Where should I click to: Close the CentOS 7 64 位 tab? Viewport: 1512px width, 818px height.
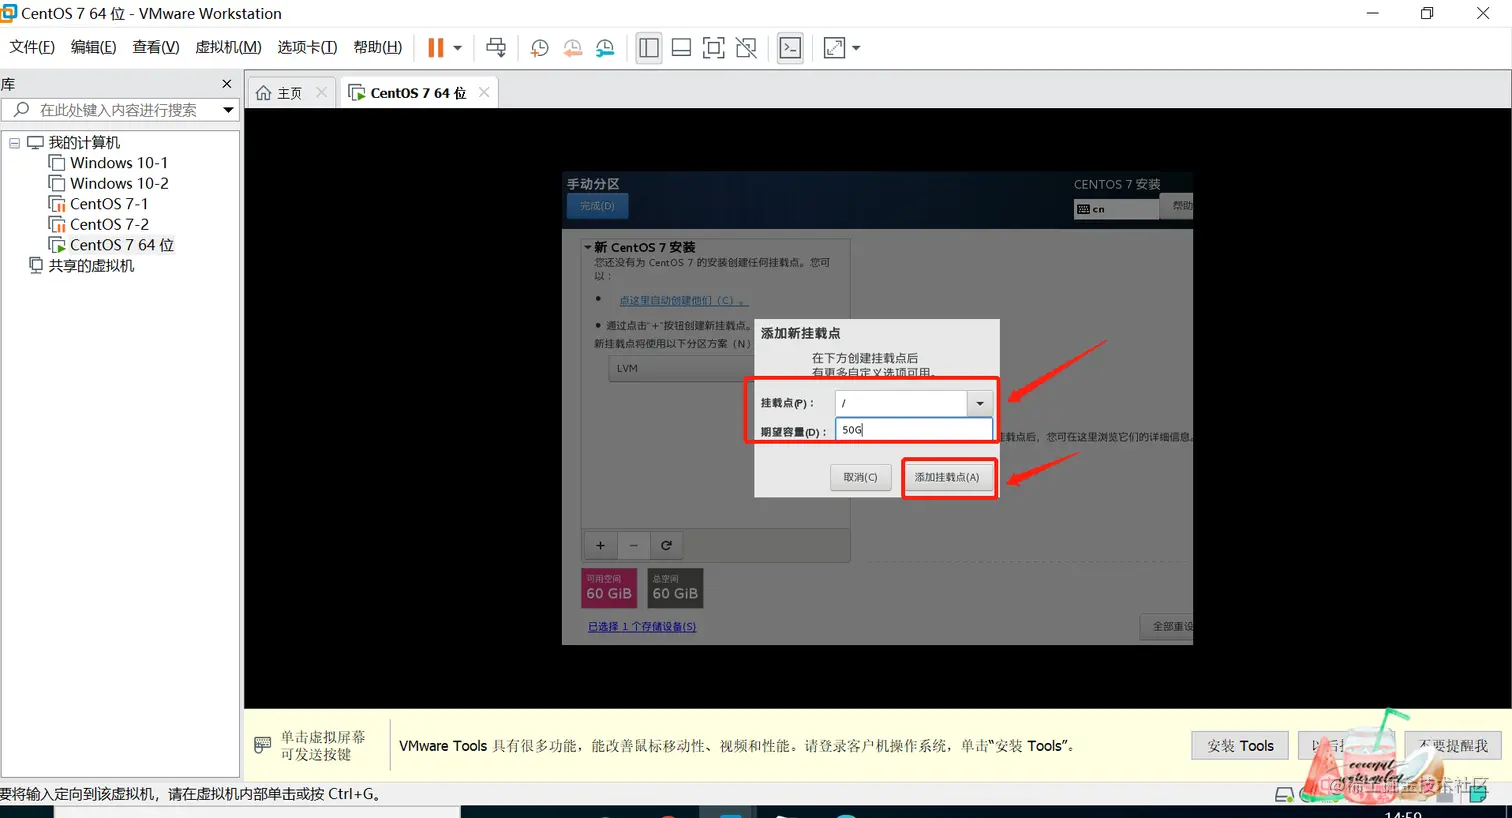coord(484,92)
